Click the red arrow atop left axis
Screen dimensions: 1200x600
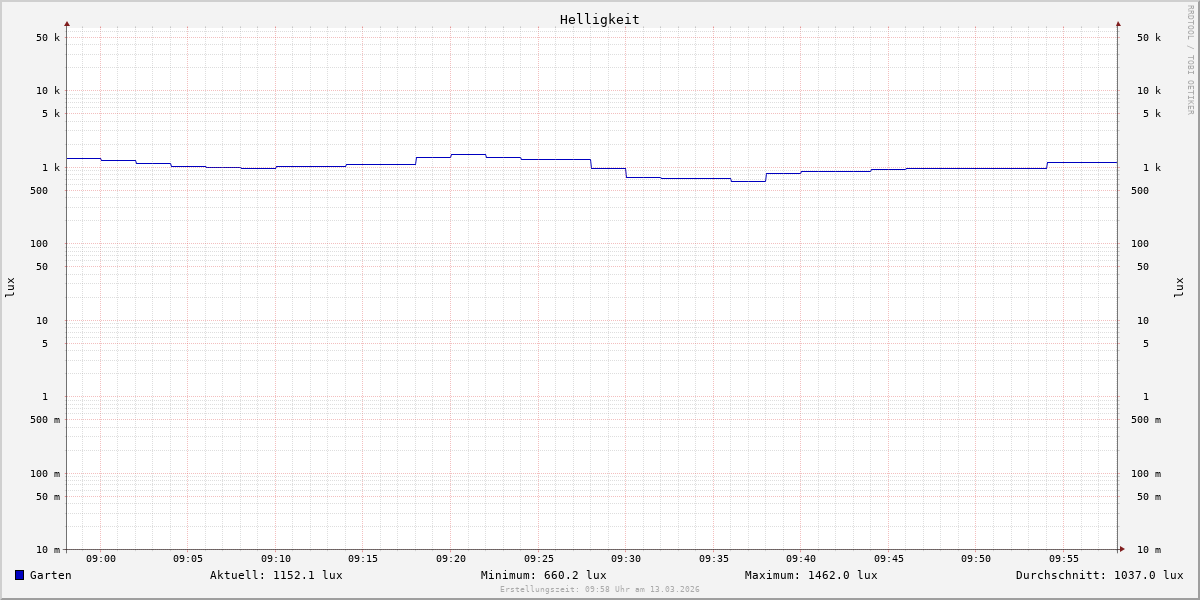67,23
